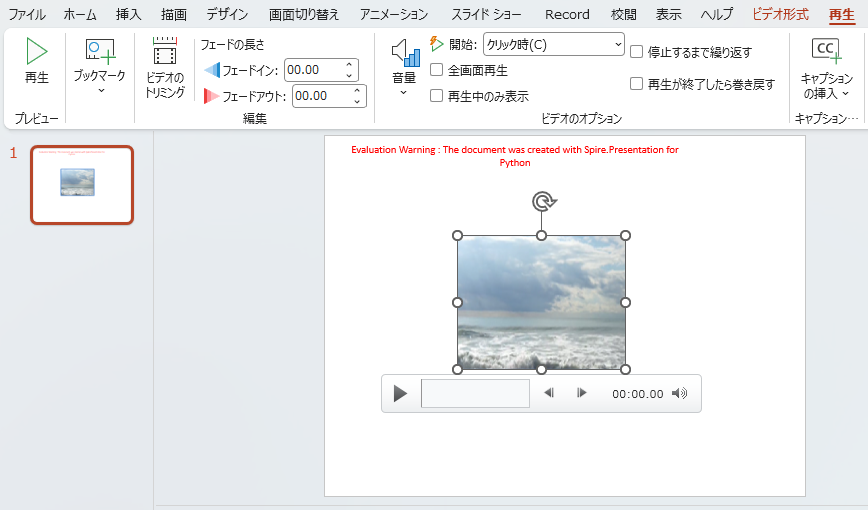This screenshot has width=868, height=510.
Task: Click the top-left resize handle of video
Action: coord(457,235)
